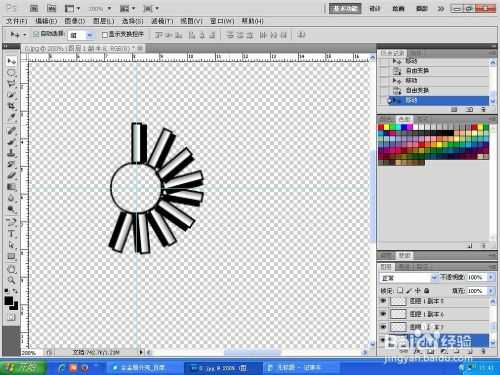Click the default colors icon
The height and width of the screenshot is (375, 500).
coord(7,291)
